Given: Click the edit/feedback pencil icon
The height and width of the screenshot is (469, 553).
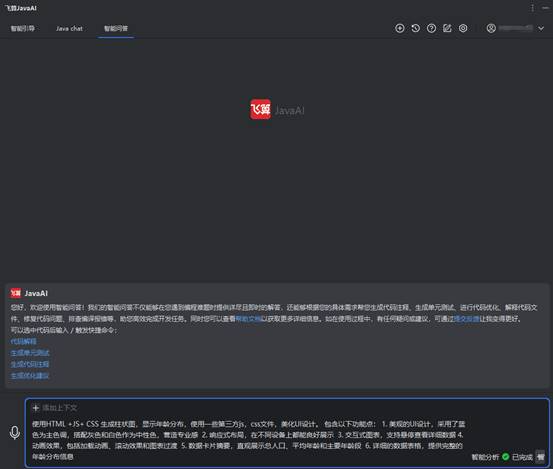Looking at the screenshot, I should pos(447,28).
